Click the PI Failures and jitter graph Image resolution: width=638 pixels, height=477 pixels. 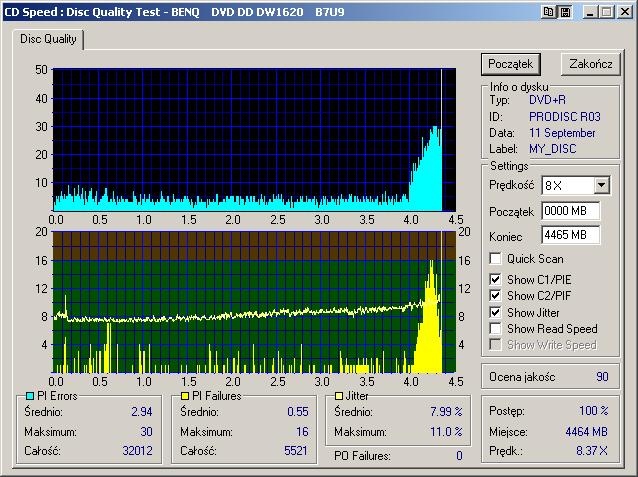click(254, 302)
